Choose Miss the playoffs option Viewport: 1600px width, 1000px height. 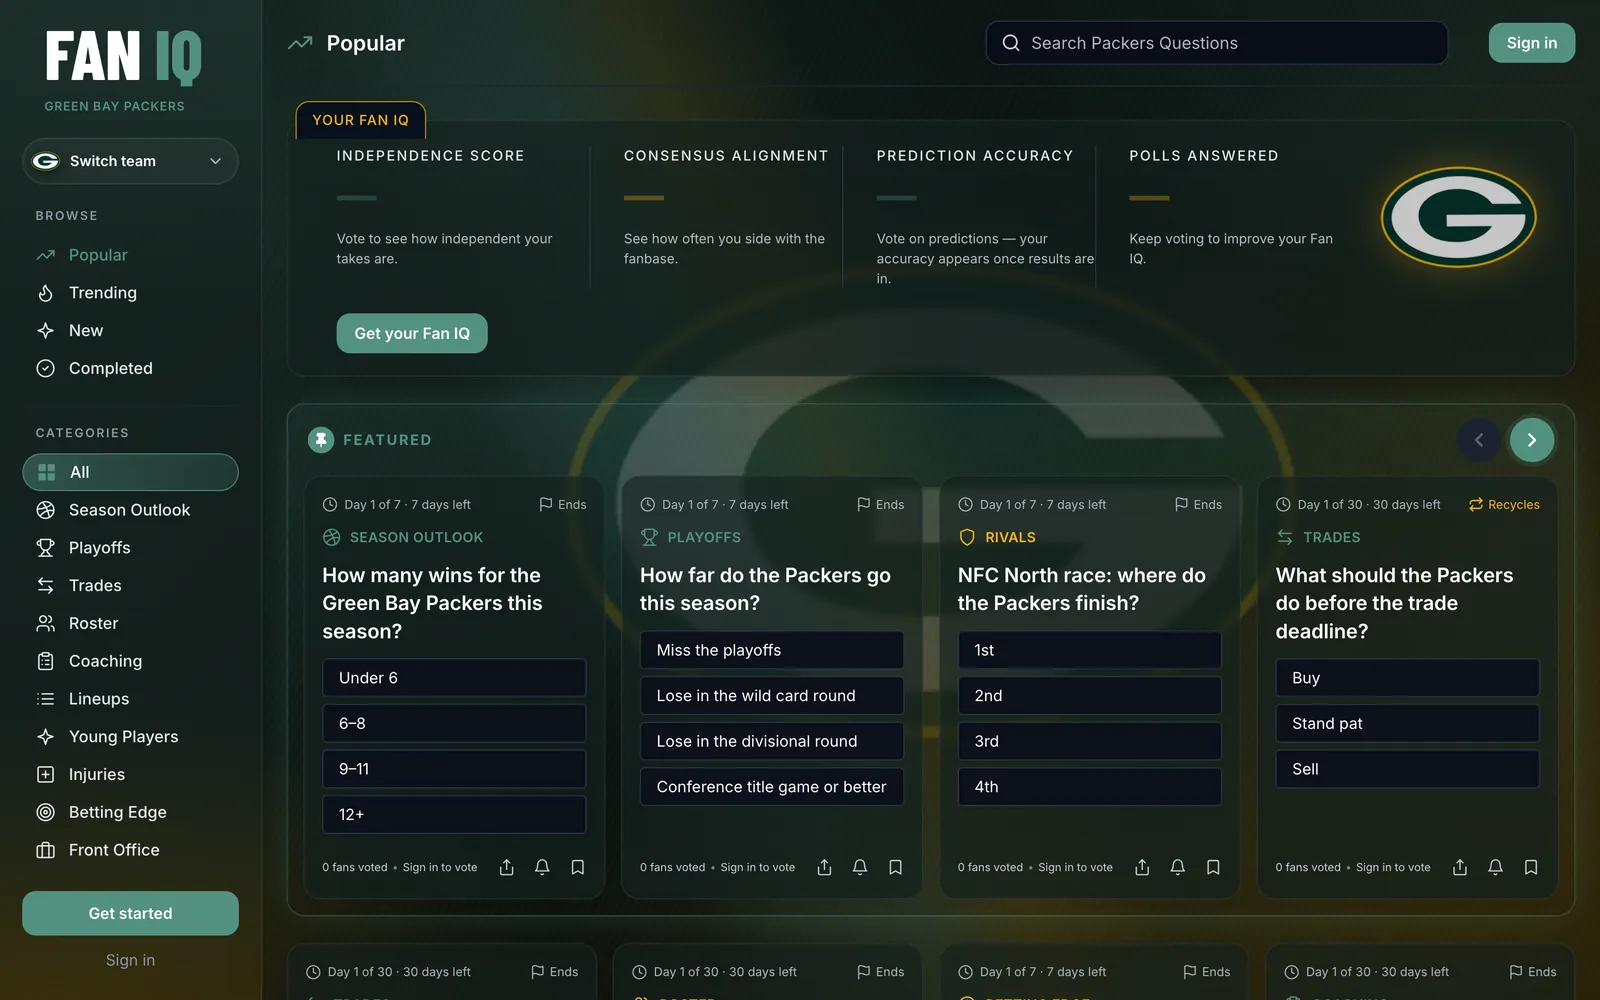(x=772, y=650)
